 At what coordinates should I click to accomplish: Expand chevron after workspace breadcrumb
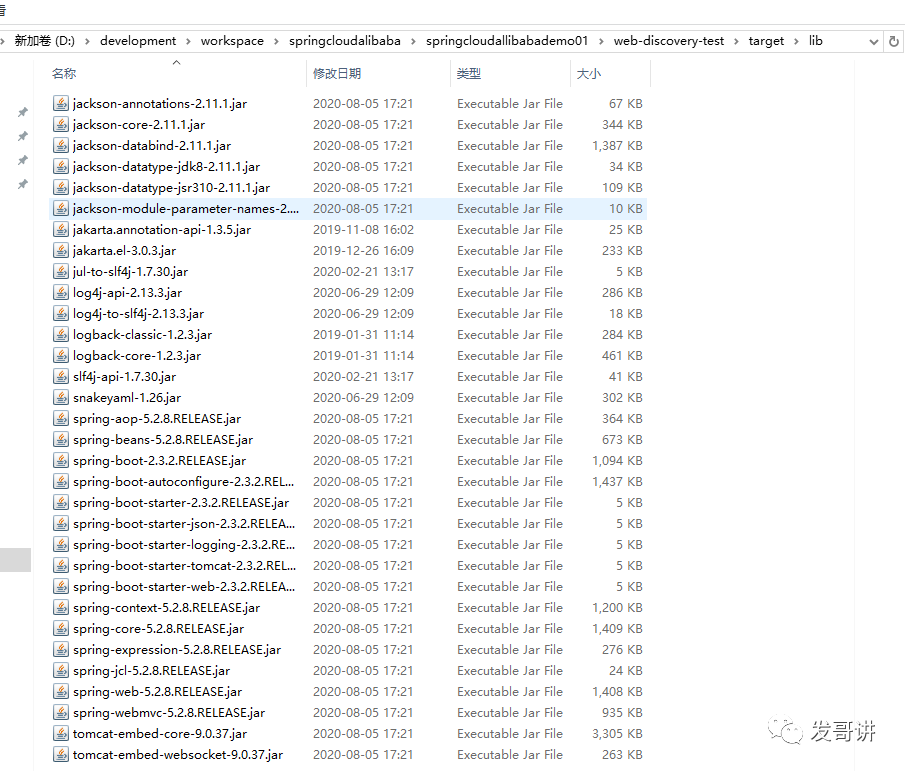coord(276,42)
